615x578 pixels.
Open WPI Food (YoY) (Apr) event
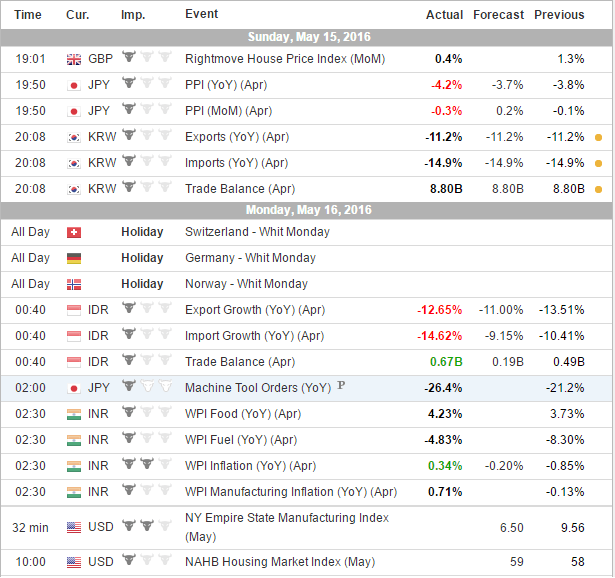[x=243, y=414]
